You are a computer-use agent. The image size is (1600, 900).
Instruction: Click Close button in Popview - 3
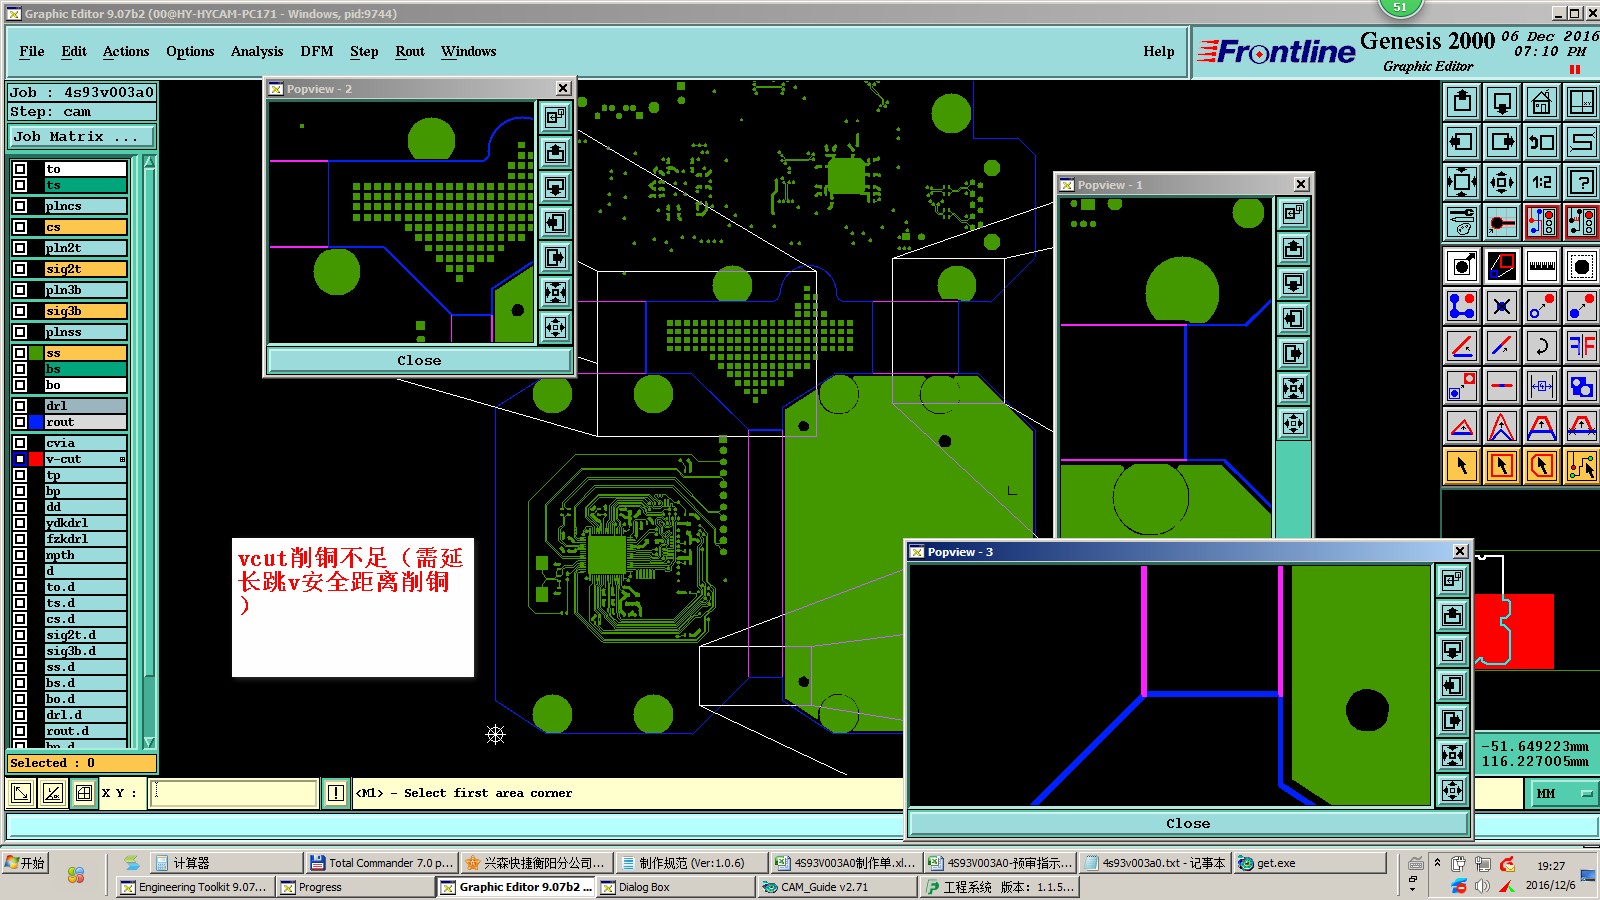pos(1188,823)
